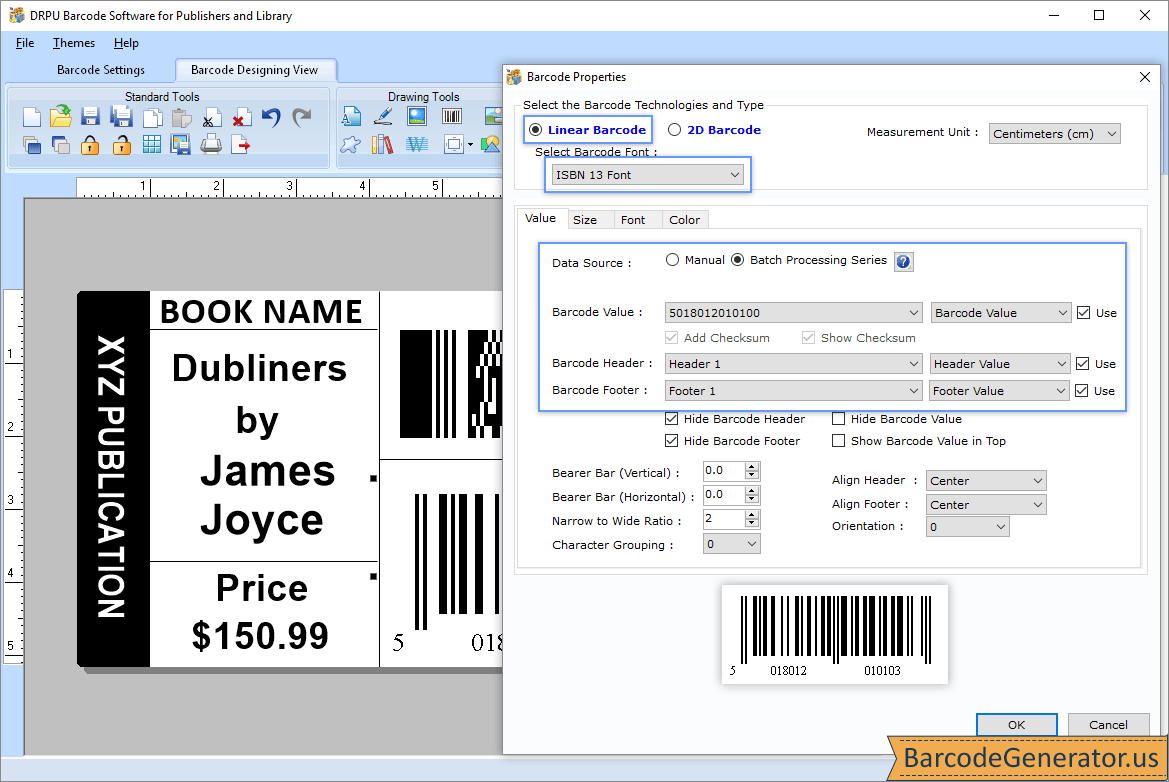Click the Paste clipboard icon

181,118
